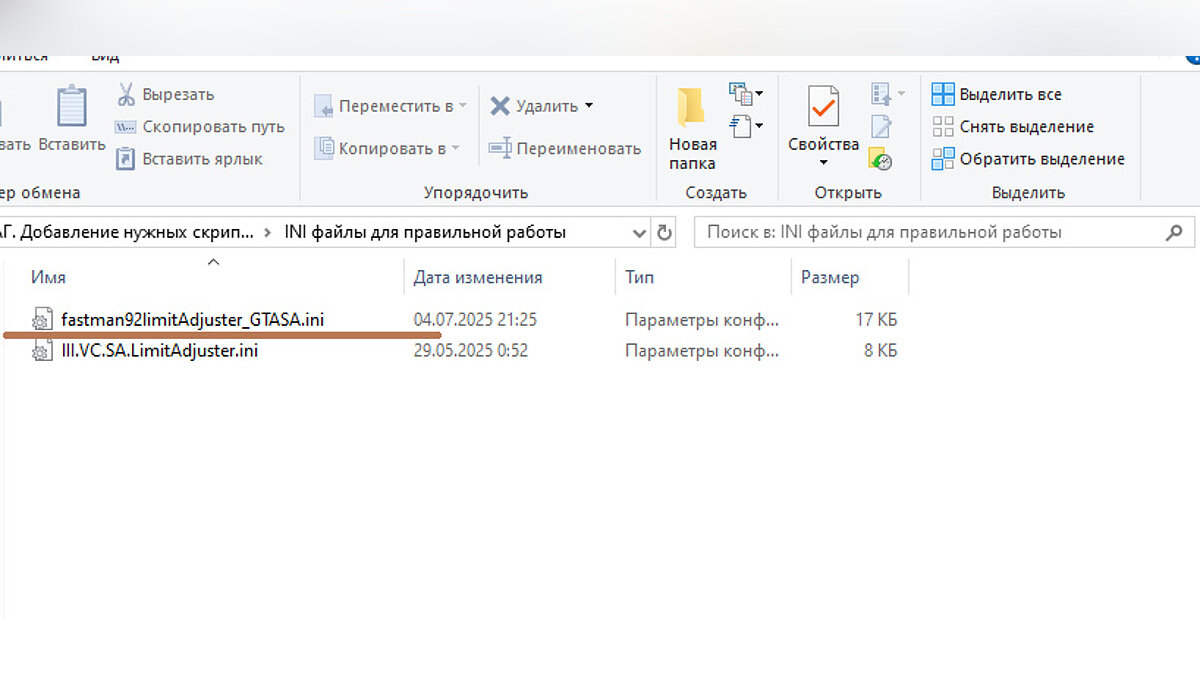The height and width of the screenshot is (675, 1200).
Task: Switch to the Вид ribbon tab
Action: click(105, 57)
